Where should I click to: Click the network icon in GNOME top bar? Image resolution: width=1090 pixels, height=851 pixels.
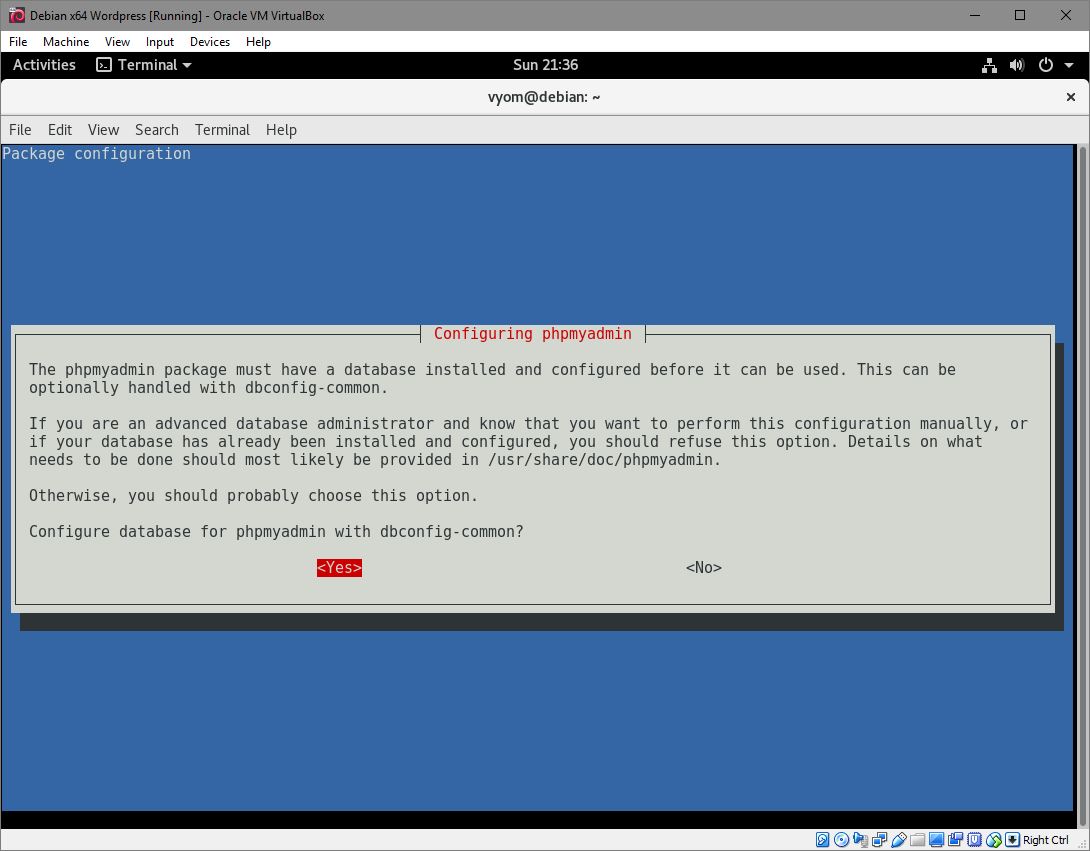989,65
